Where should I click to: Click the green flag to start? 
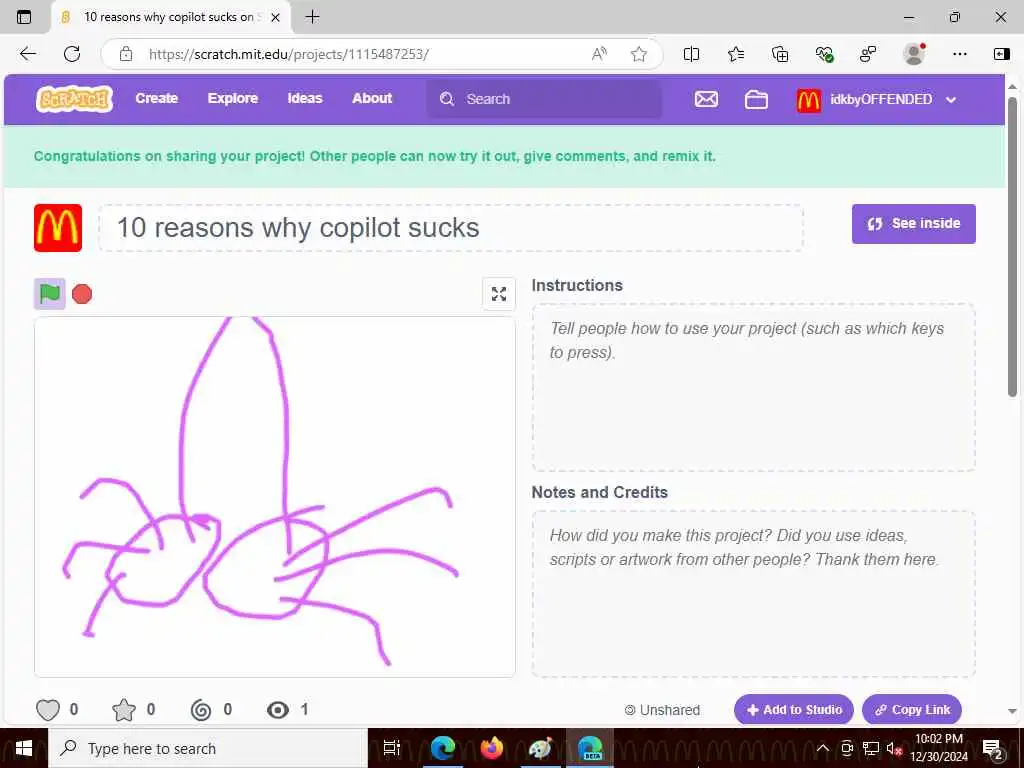point(50,294)
